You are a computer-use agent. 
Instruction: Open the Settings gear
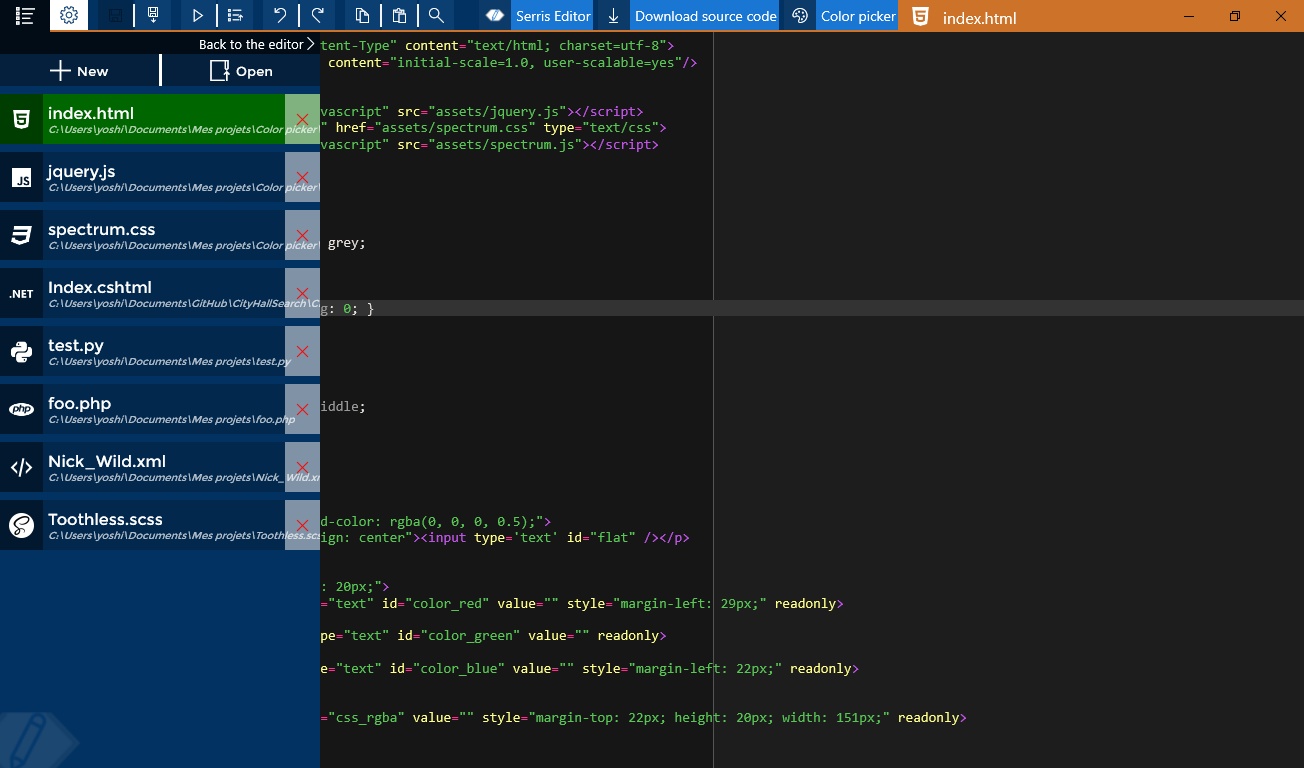tap(68, 15)
